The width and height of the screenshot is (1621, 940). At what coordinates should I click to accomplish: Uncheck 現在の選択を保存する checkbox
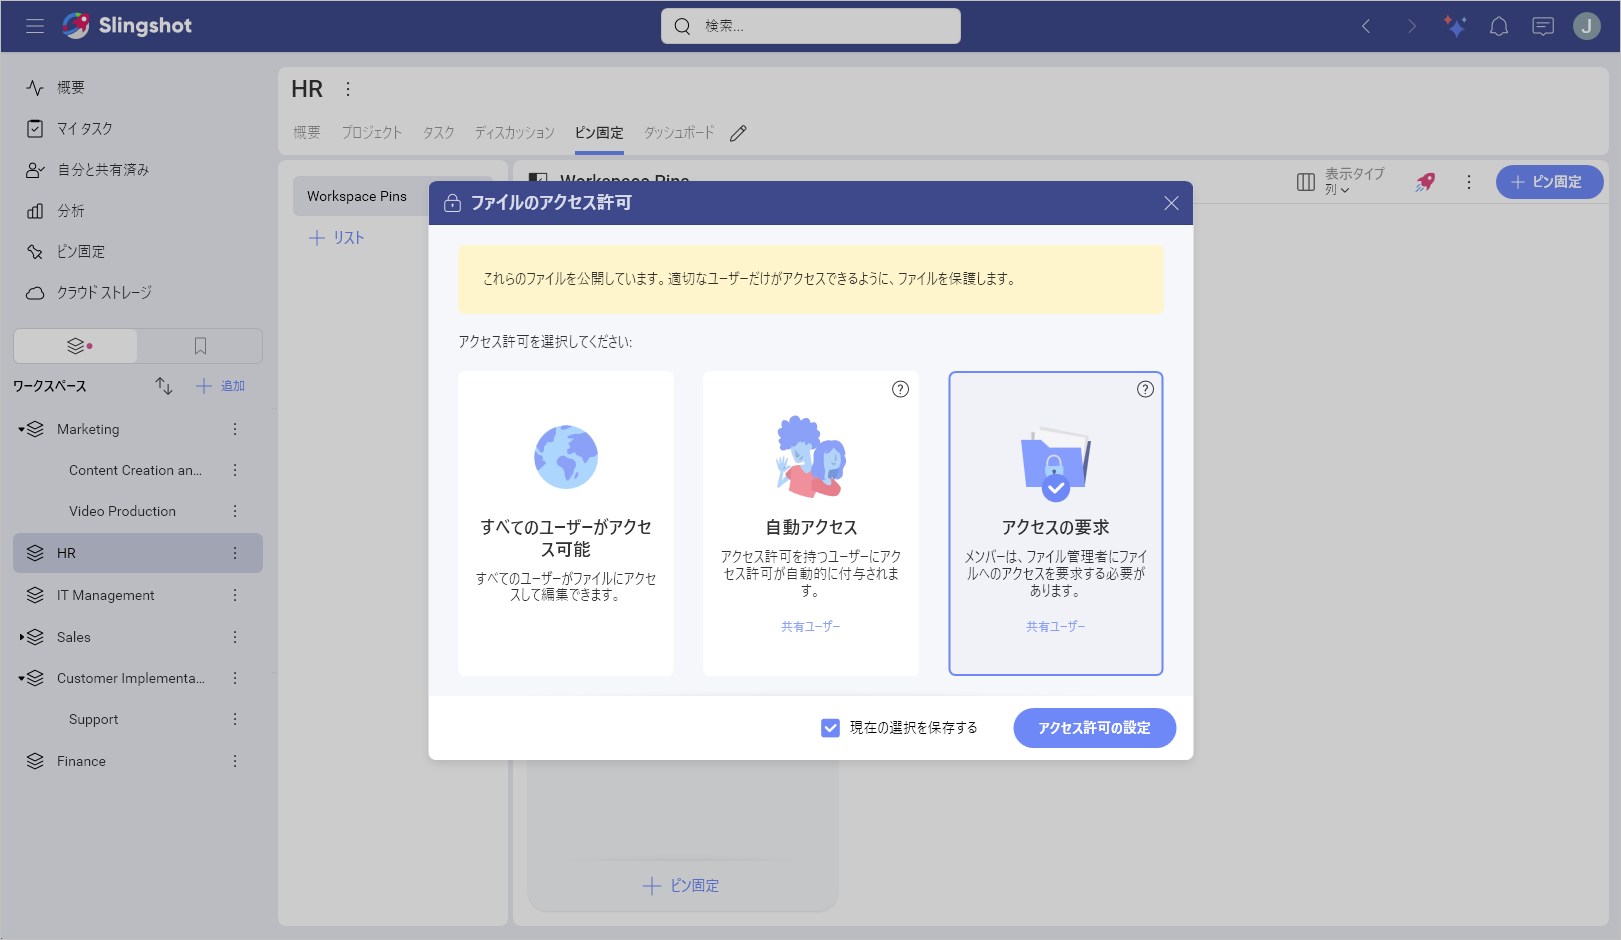(830, 728)
